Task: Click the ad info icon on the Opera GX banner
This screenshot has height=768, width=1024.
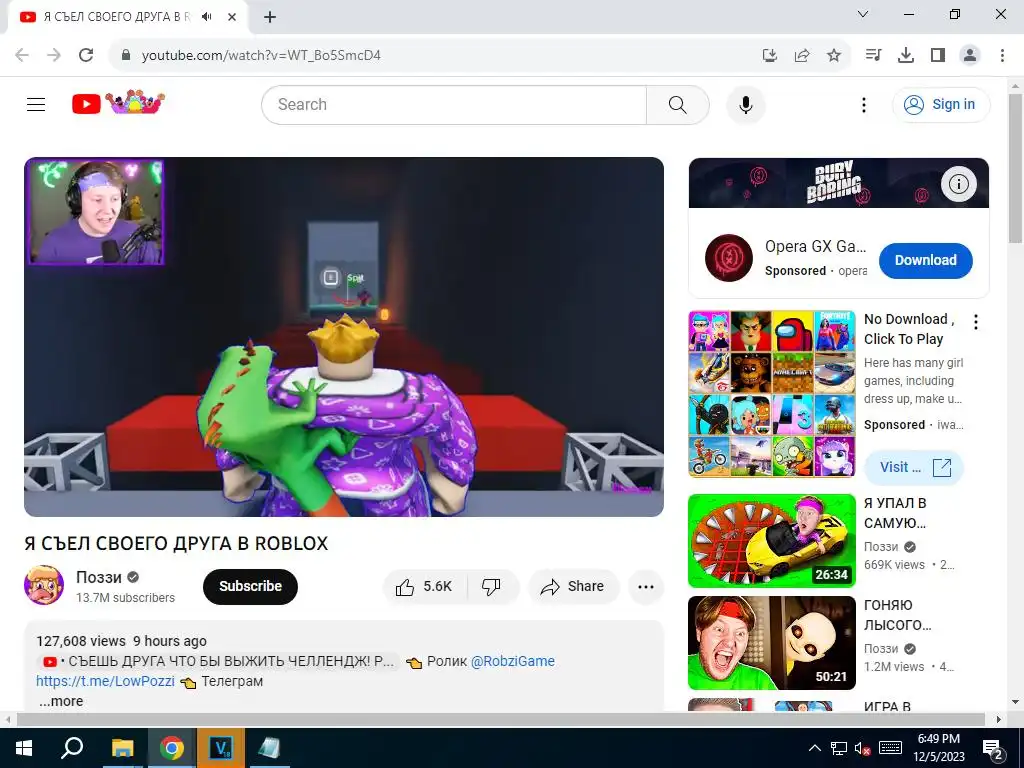Action: (958, 184)
